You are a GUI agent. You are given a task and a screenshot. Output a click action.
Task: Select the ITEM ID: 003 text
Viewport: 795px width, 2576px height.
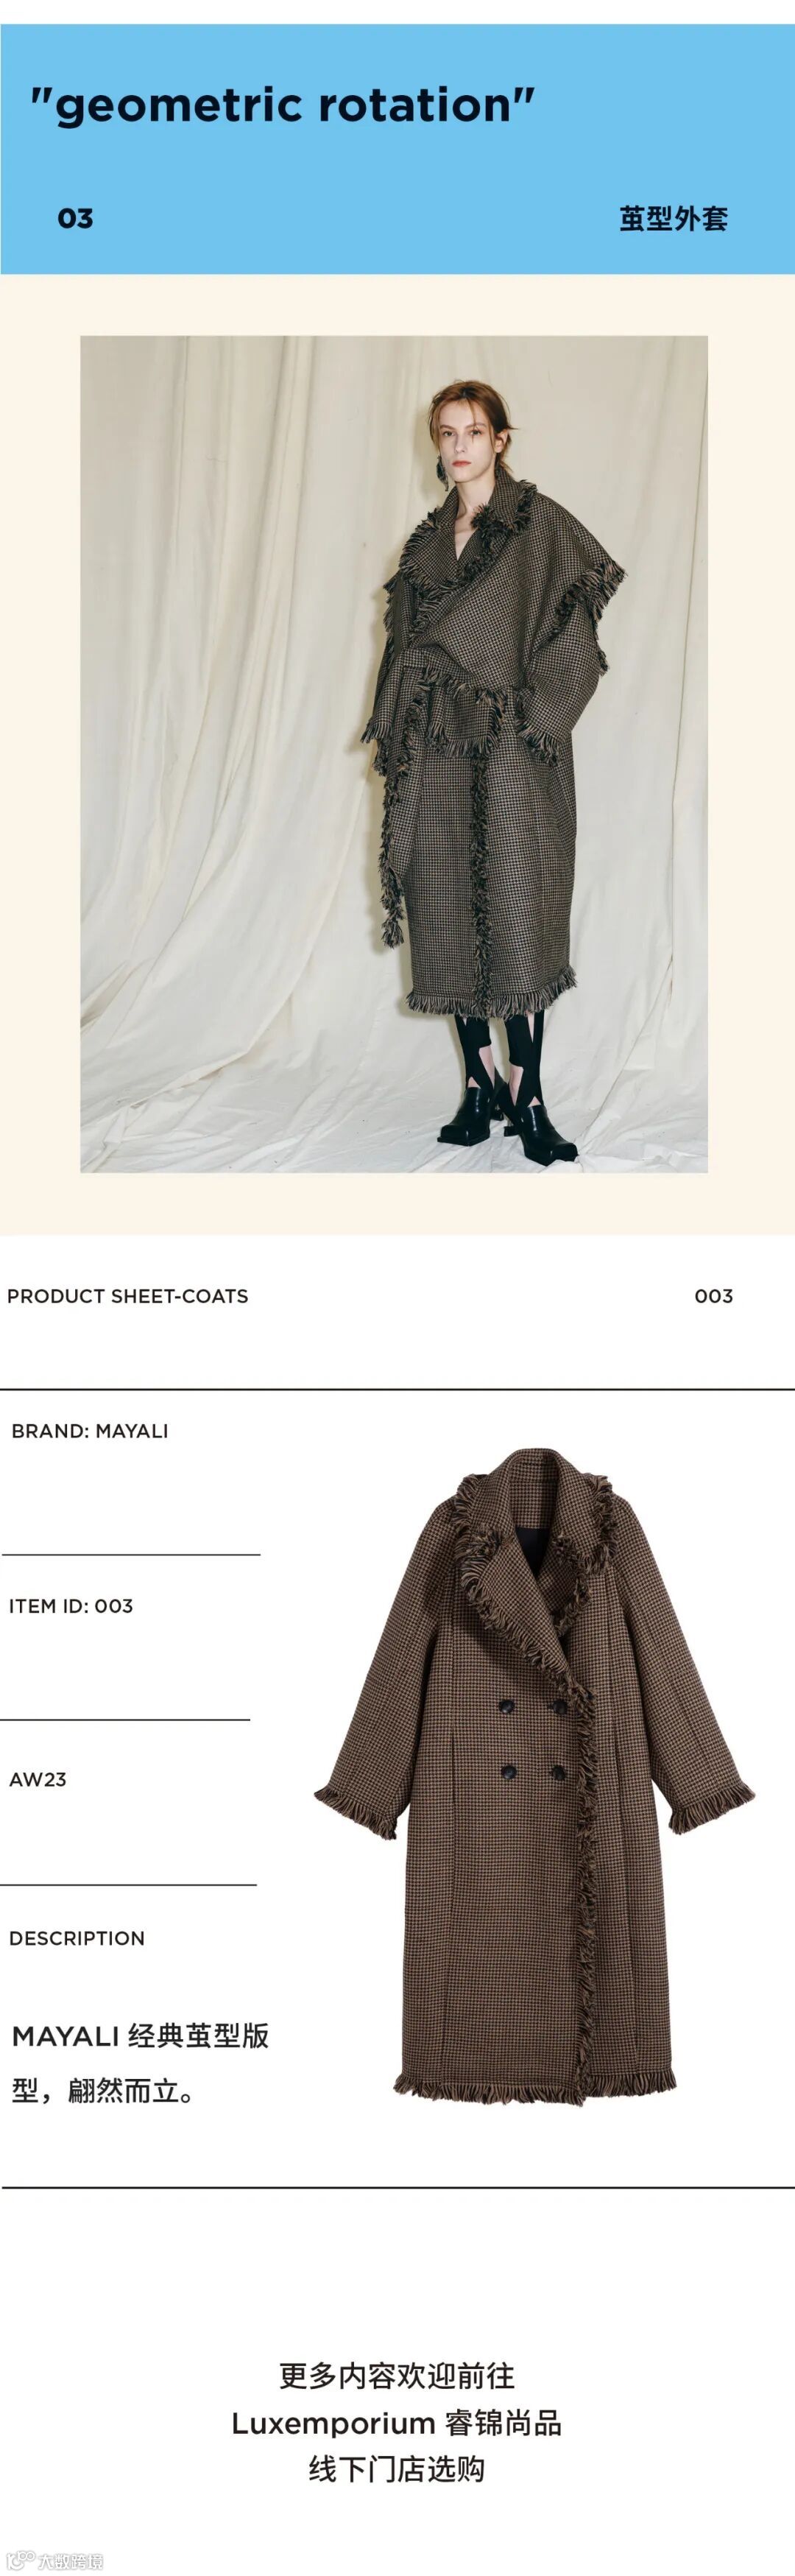pos(71,1606)
